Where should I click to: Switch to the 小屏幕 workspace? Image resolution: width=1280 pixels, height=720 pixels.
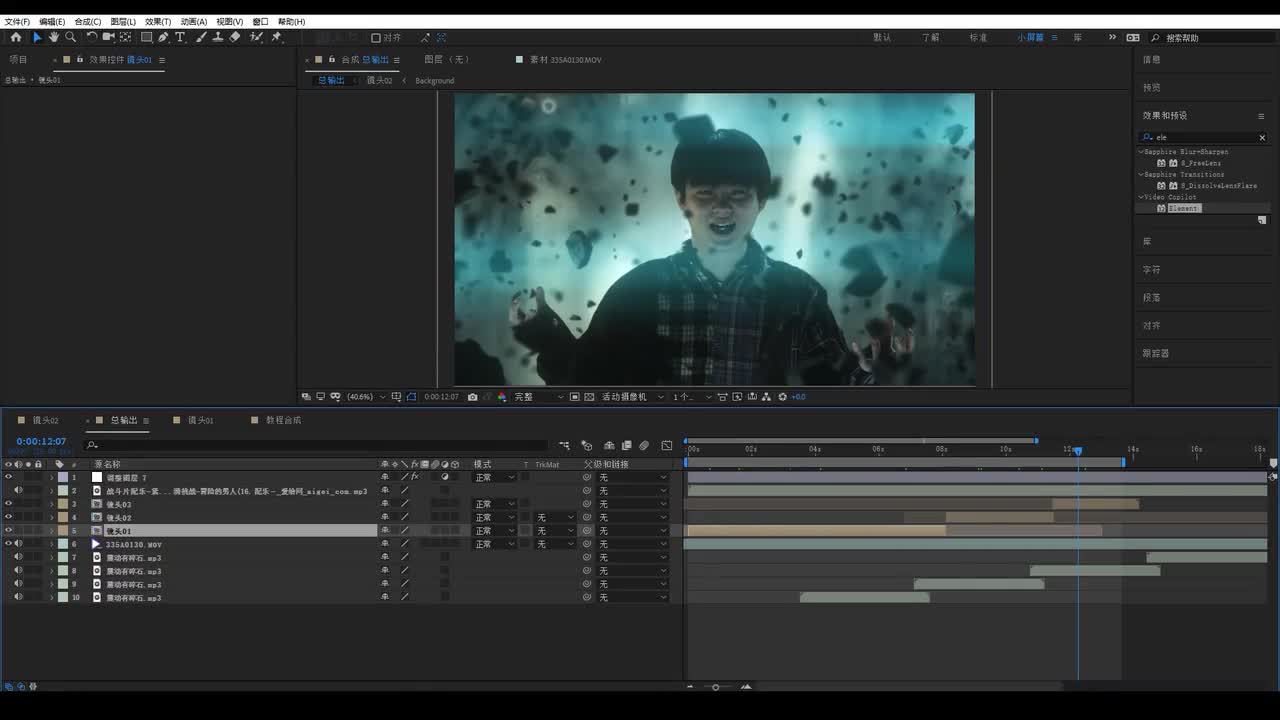[x=1030, y=37]
